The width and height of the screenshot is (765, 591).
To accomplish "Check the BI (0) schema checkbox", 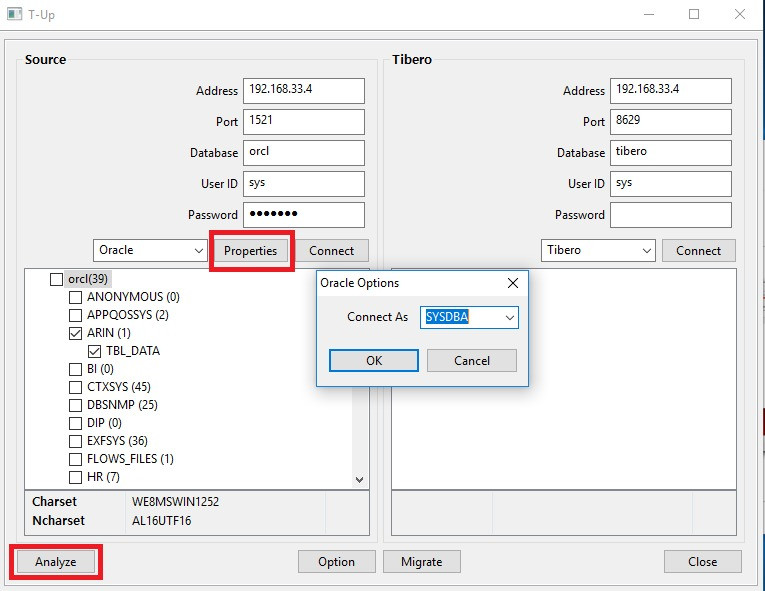I will coord(75,369).
